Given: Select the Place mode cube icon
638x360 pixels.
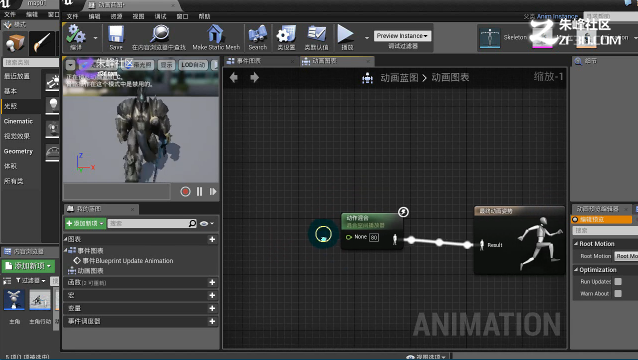Looking at the screenshot, I should tap(15, 43).
